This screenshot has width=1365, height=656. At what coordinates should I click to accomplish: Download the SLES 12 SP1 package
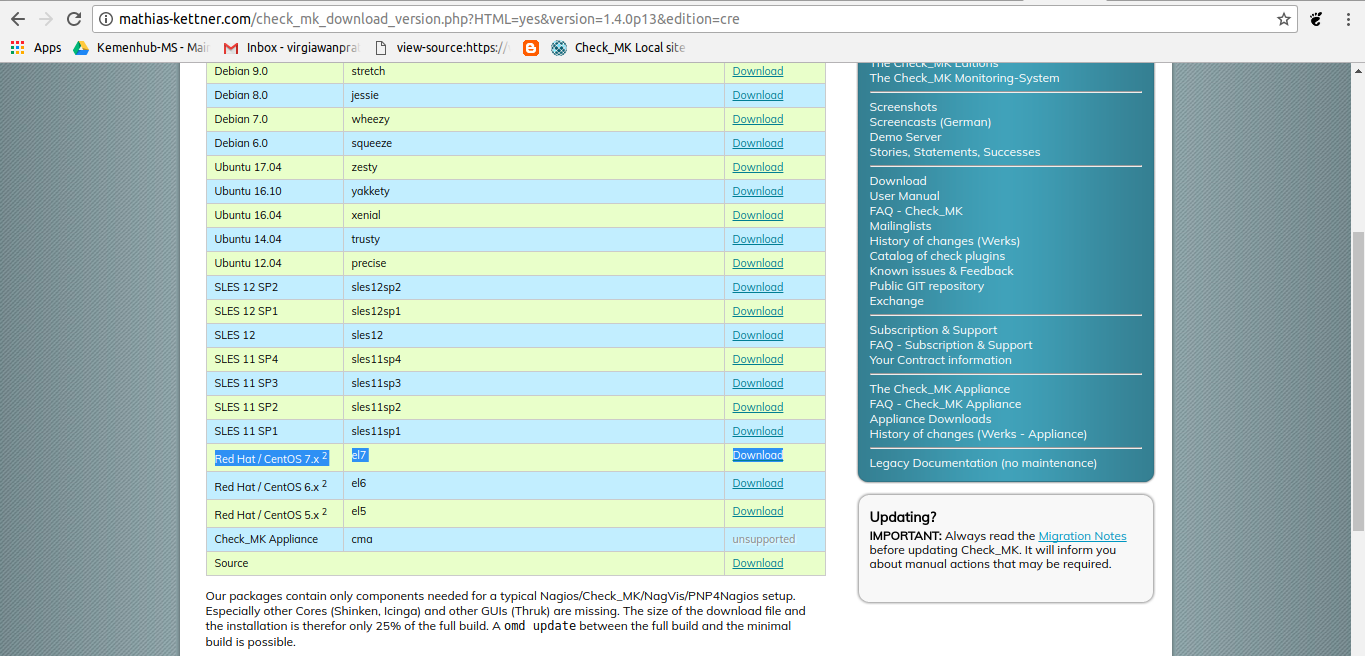point(757,311)
